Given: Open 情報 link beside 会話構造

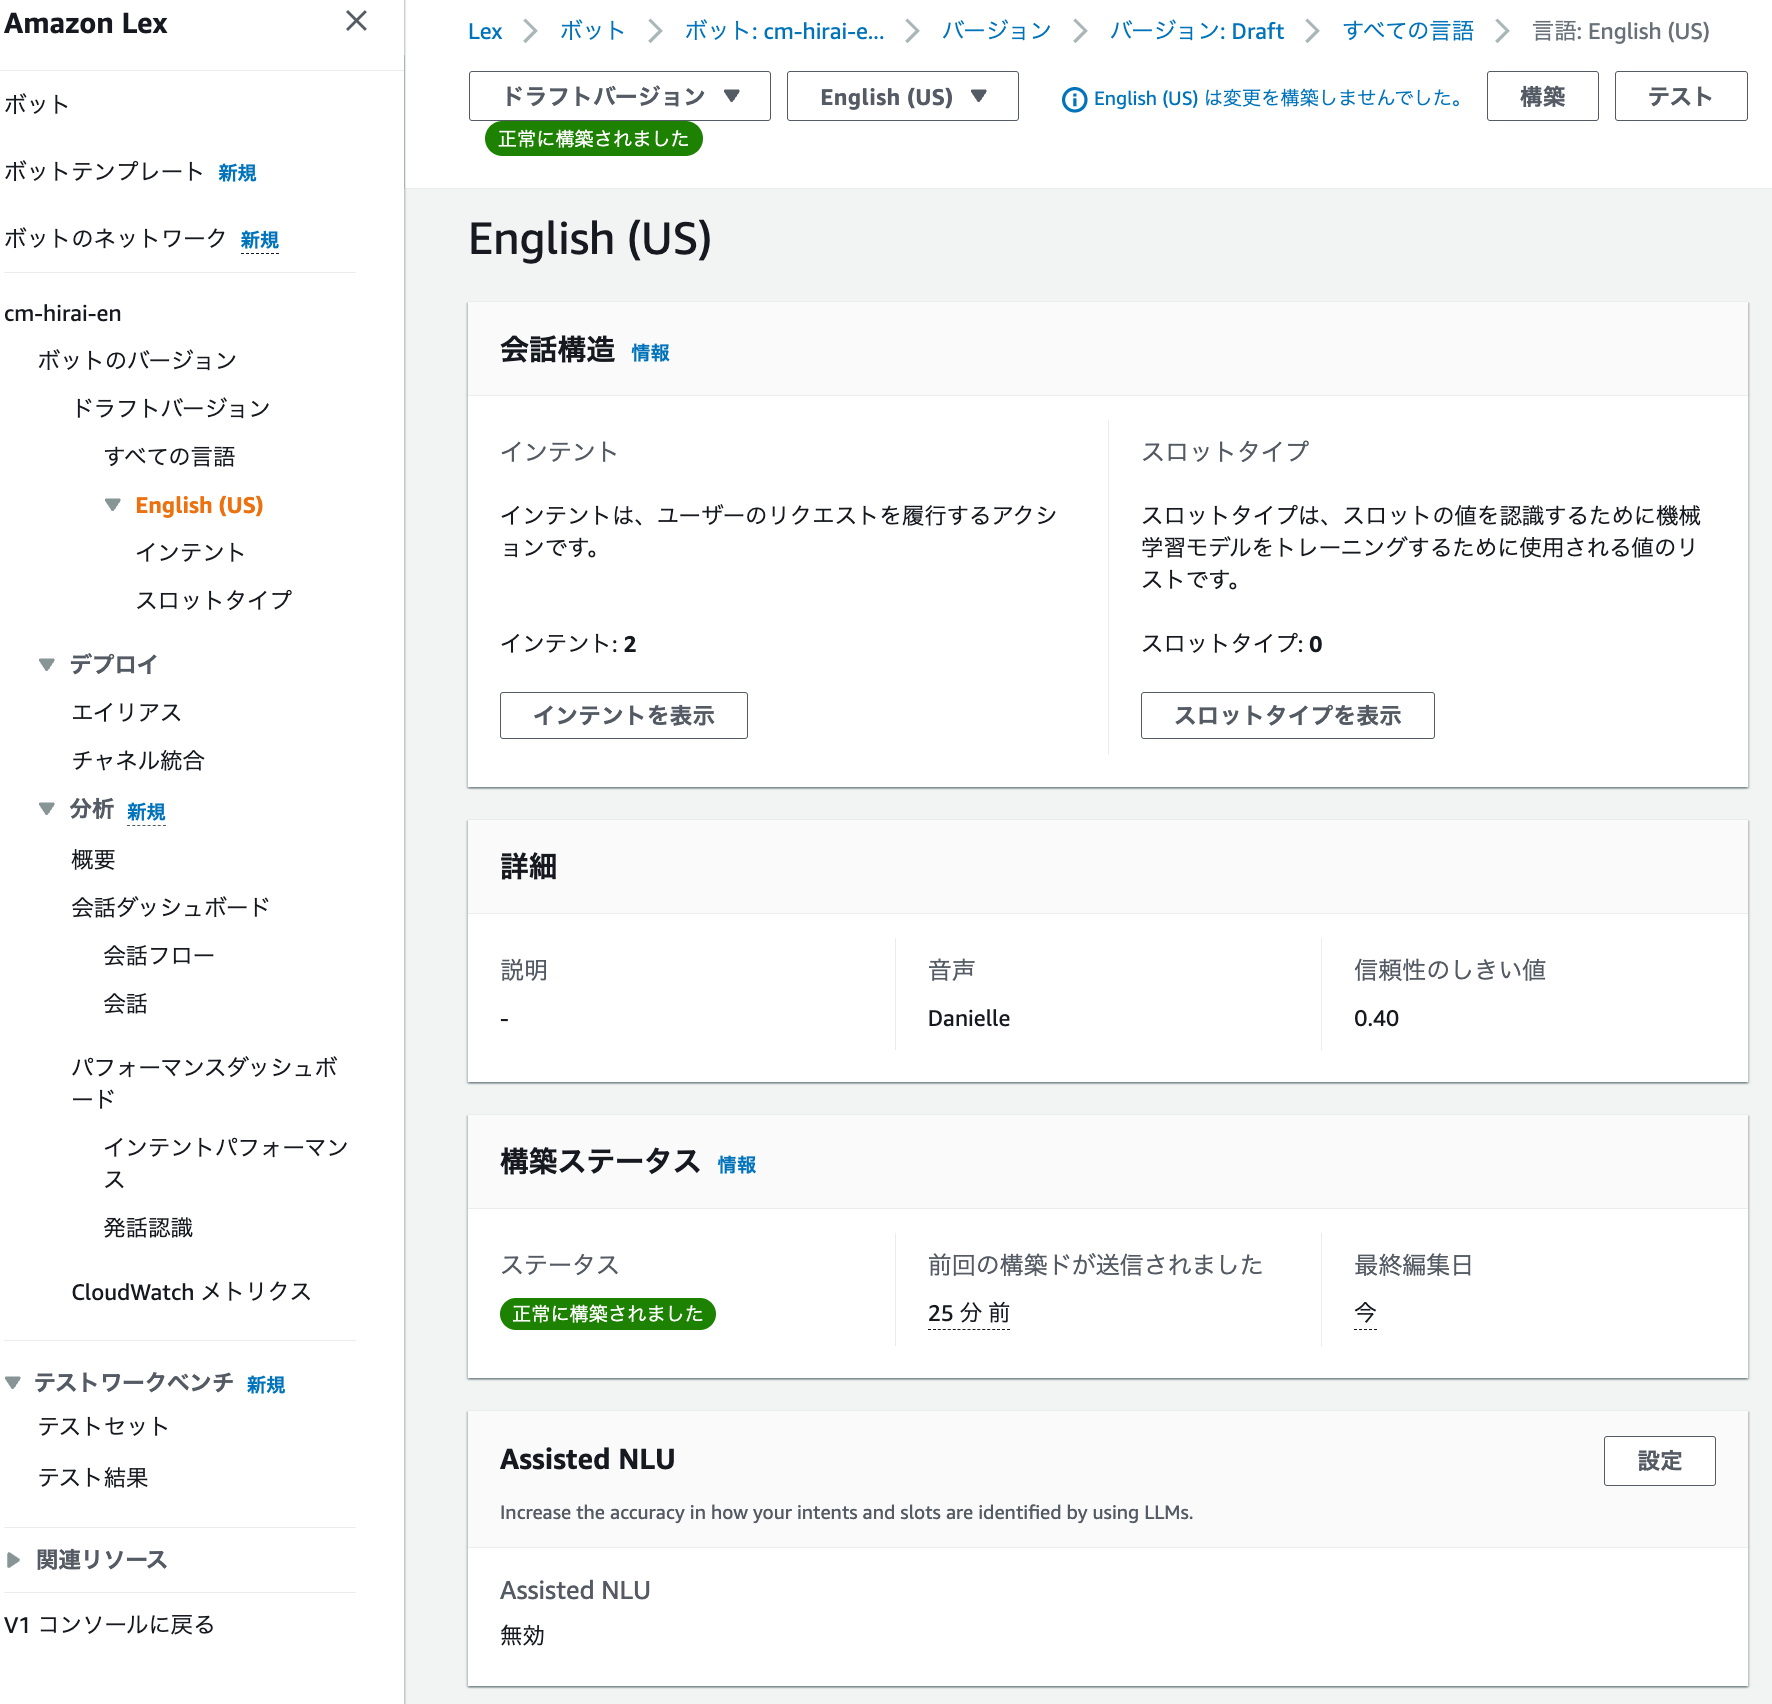Looking at the screenshot, I should pyautogui.click(x=650, y=353).
